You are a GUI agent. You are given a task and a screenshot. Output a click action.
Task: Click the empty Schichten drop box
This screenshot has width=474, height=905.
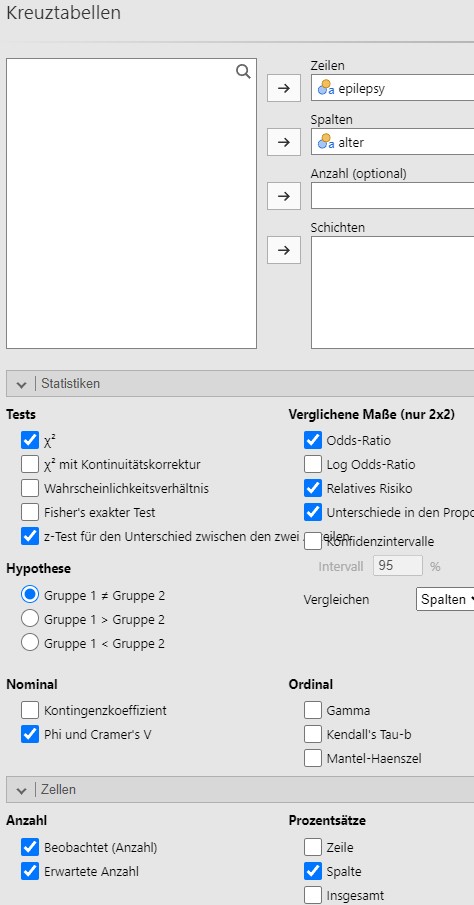coord(393,293)
